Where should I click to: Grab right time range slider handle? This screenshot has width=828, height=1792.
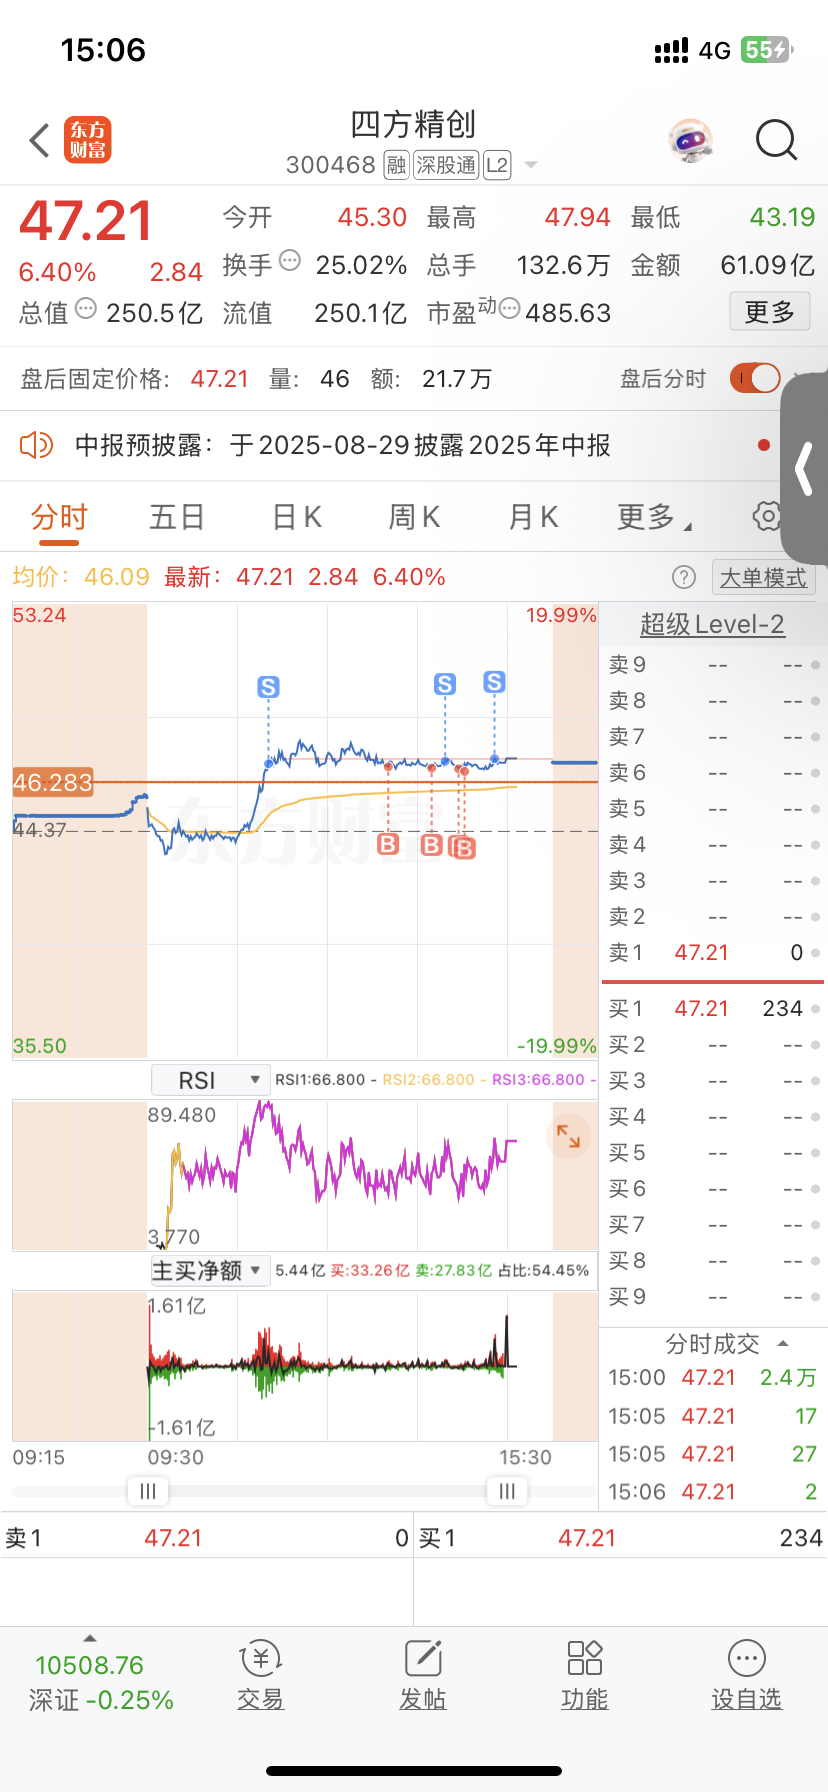507,1491
